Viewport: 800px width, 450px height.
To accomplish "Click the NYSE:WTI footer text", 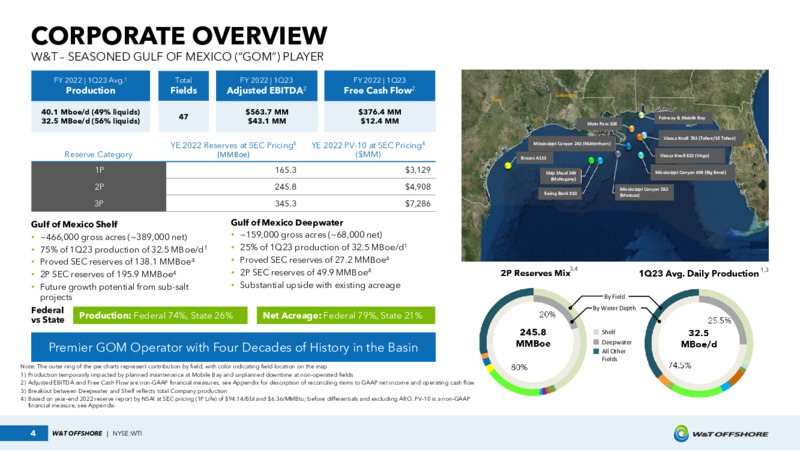I will point(127,434).
